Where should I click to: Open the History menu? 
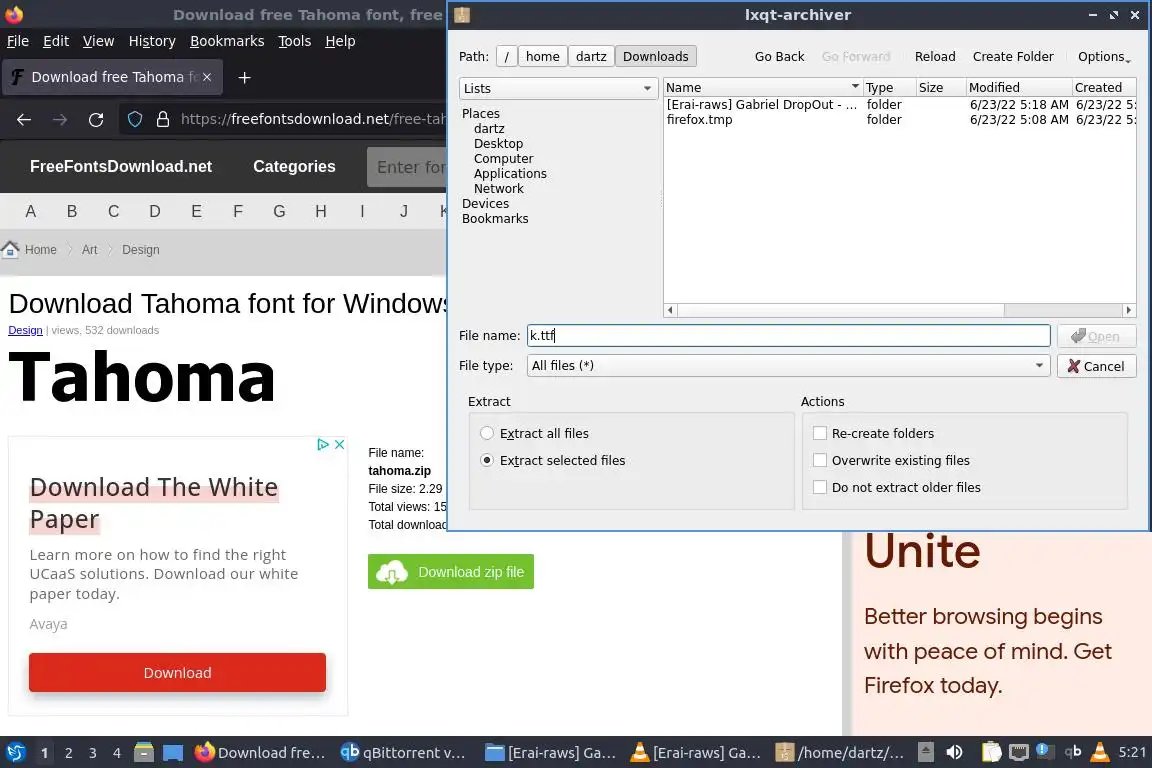pyautogui.click(x=152, y=41)
